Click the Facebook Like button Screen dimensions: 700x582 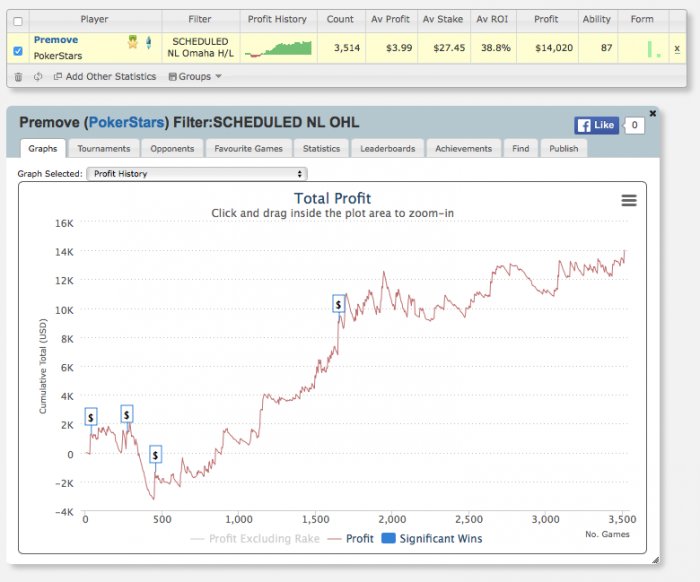pos(596,125)
